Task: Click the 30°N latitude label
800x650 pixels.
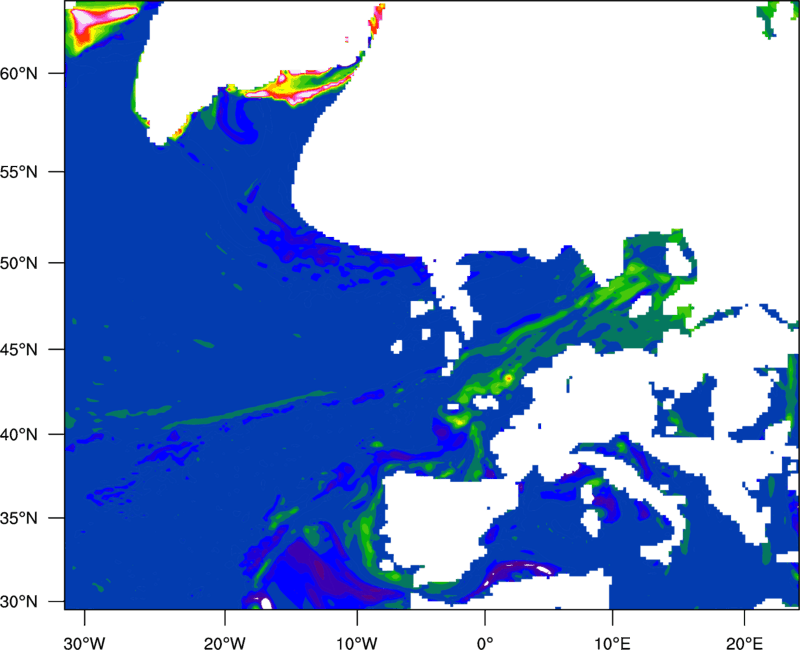Action: pyautogui.click(x=19, y=602)
